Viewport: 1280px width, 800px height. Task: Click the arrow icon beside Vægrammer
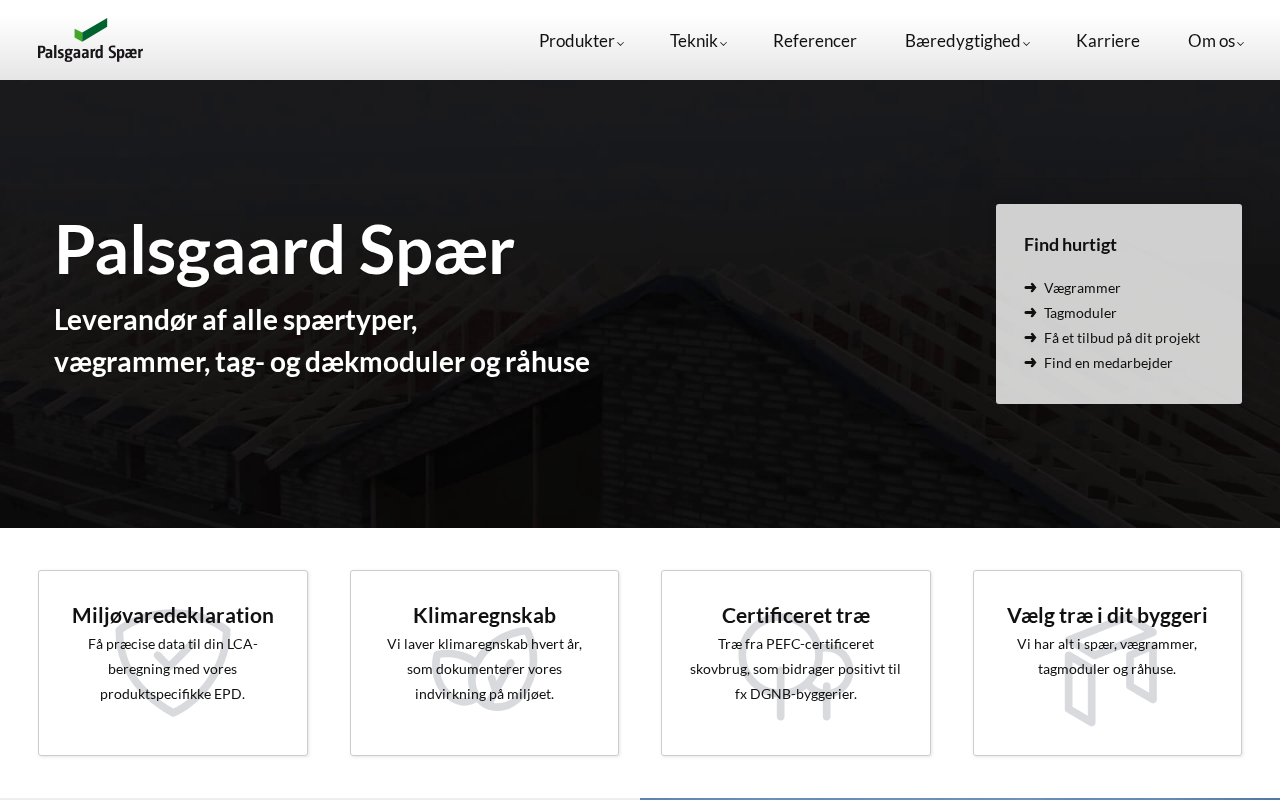pos(1030,288)
